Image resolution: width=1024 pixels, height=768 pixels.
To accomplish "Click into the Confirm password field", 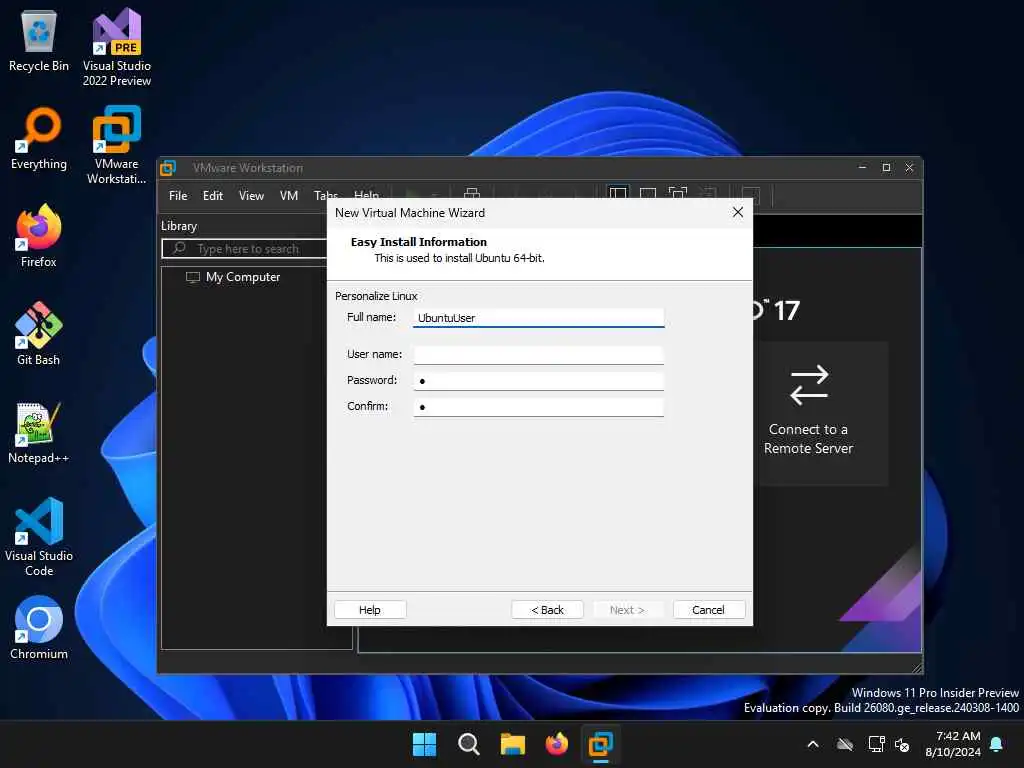I will [x=539, y=407].
